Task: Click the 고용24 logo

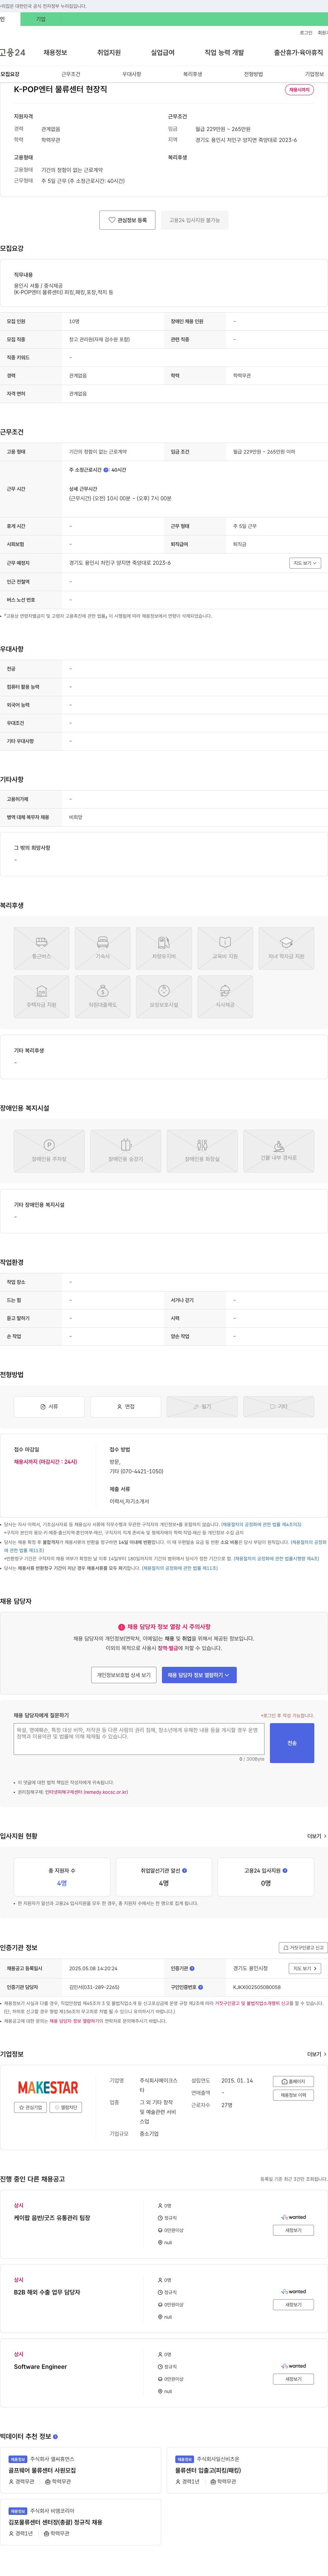Action: tap(13, 52)
